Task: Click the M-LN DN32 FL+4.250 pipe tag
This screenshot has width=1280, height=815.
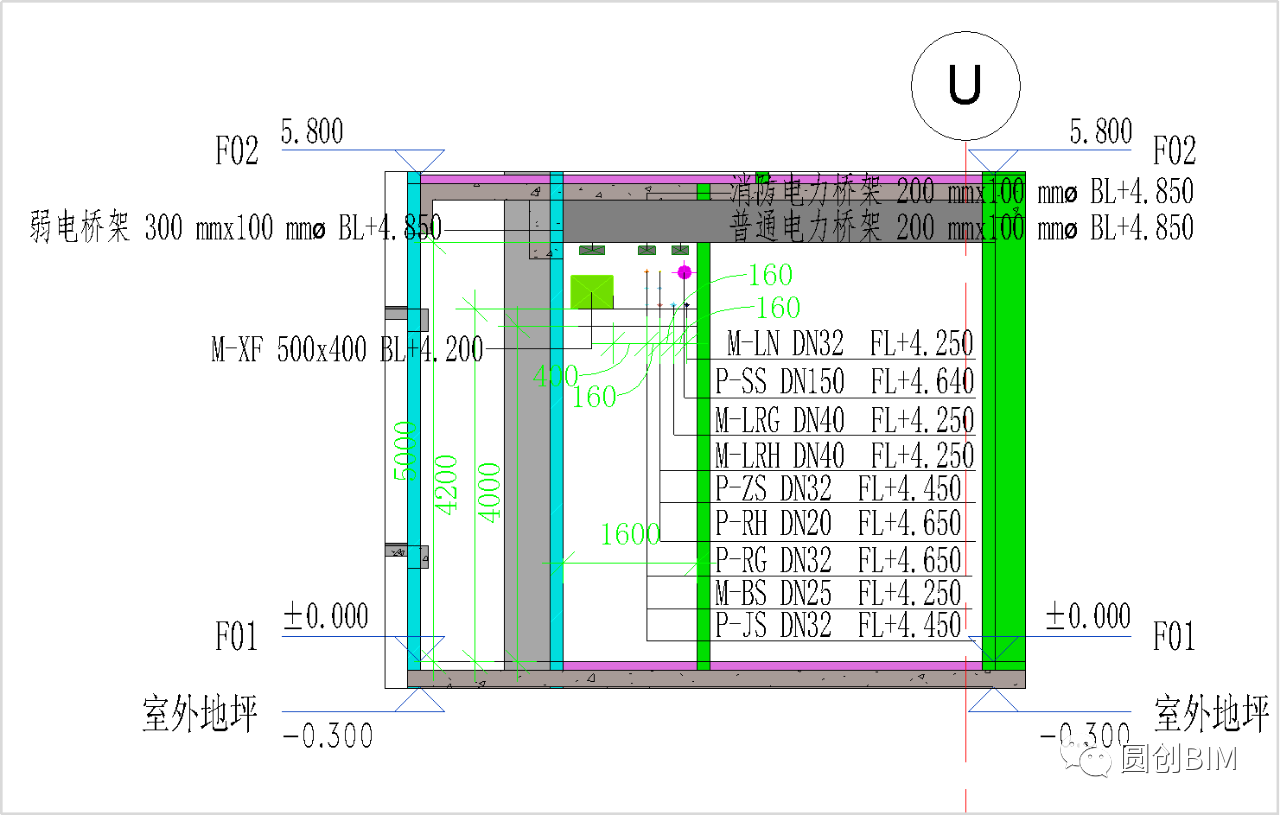Action: [x=850, y=344]
